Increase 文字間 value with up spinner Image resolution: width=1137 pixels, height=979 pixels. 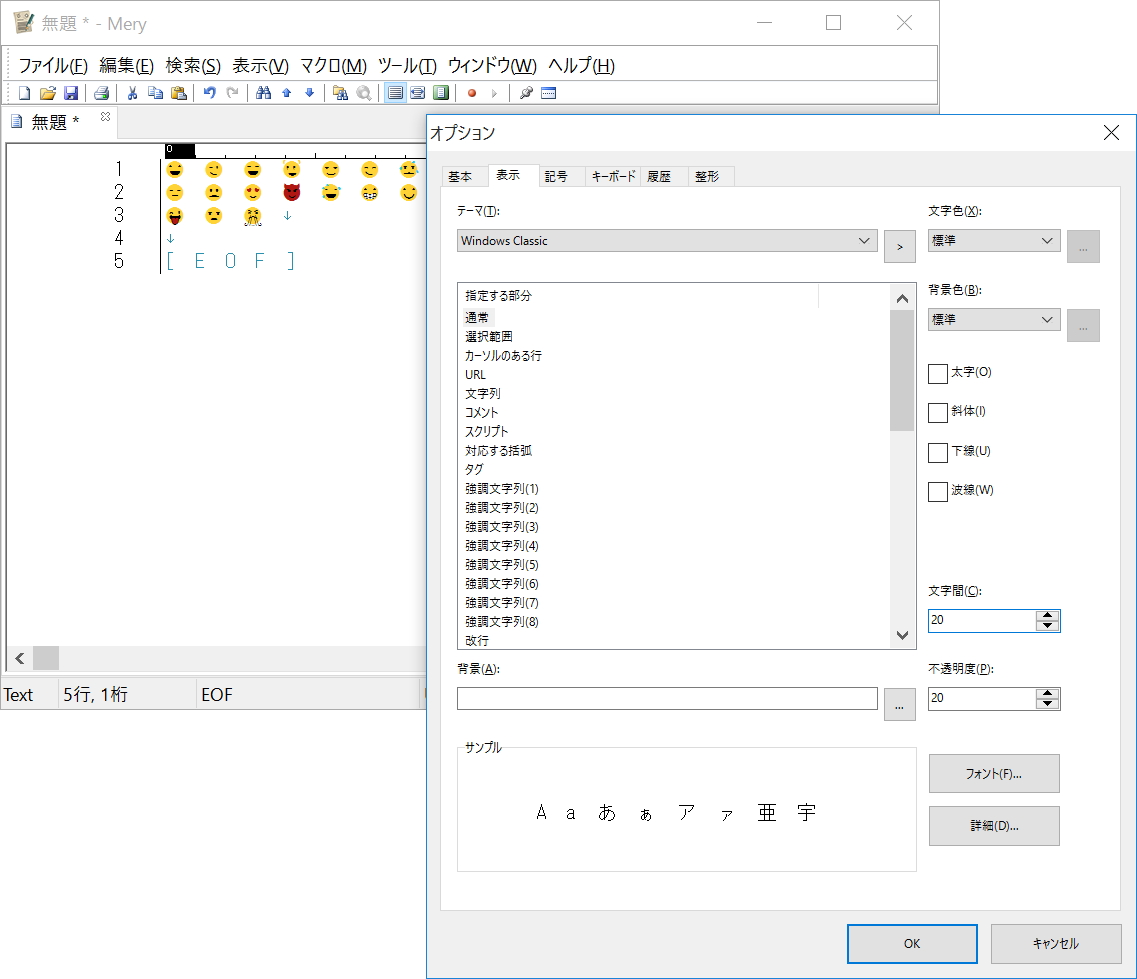pos(1047,616)
